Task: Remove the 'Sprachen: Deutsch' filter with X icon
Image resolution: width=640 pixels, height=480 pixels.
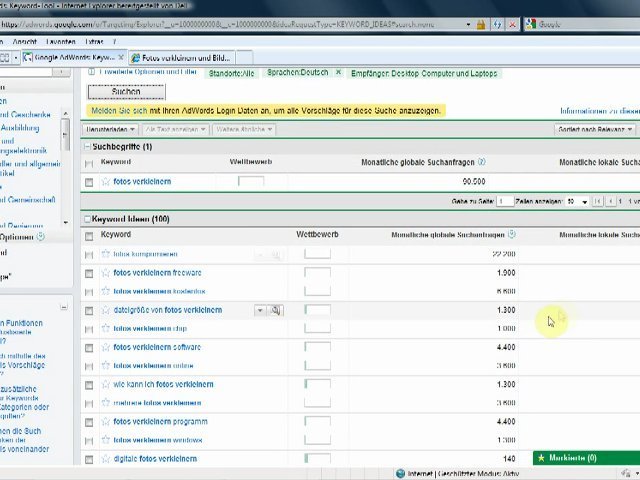Action: coord(338,73)
